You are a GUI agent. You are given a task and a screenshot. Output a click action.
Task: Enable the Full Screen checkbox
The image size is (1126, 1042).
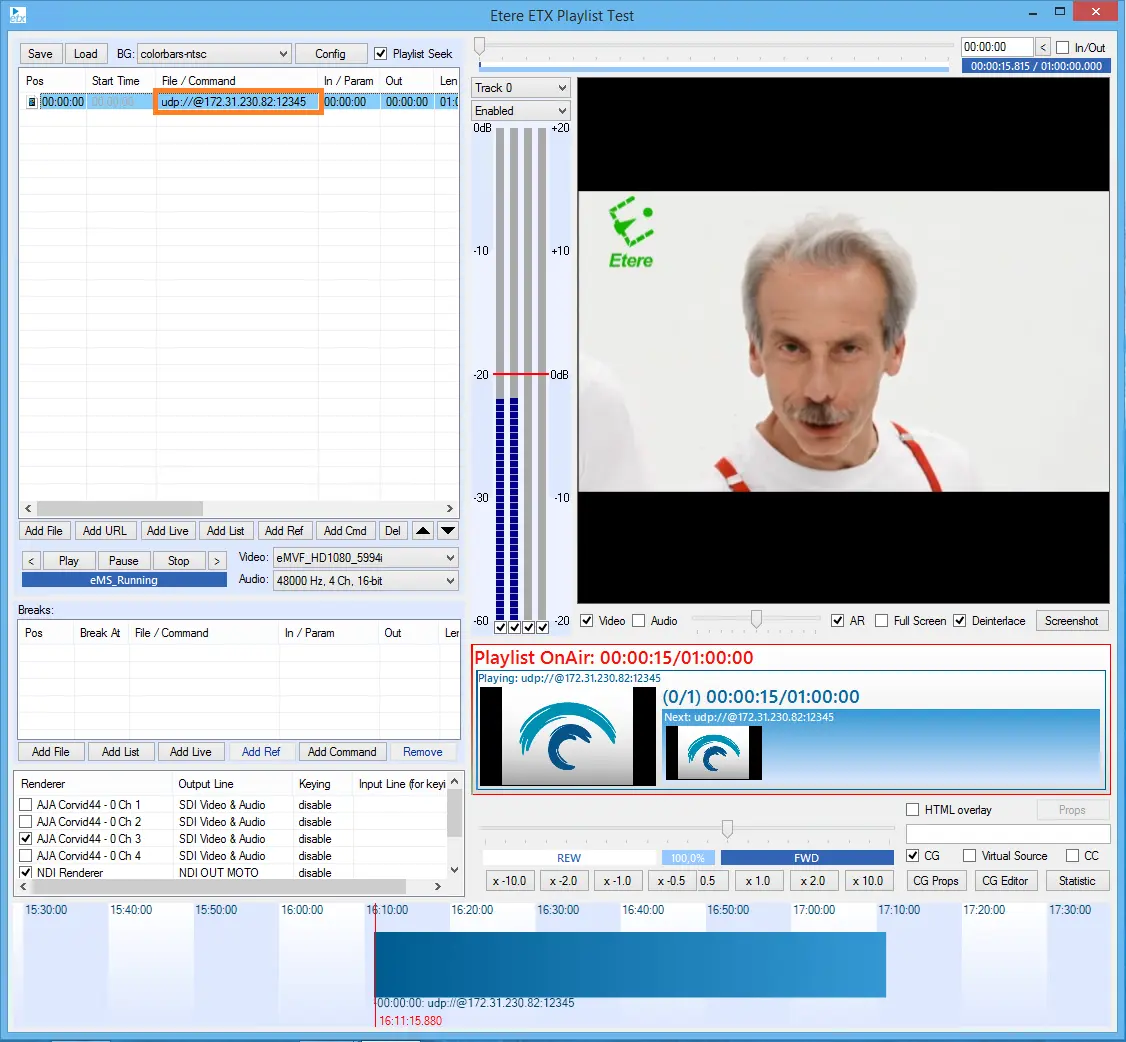point(881,621)
